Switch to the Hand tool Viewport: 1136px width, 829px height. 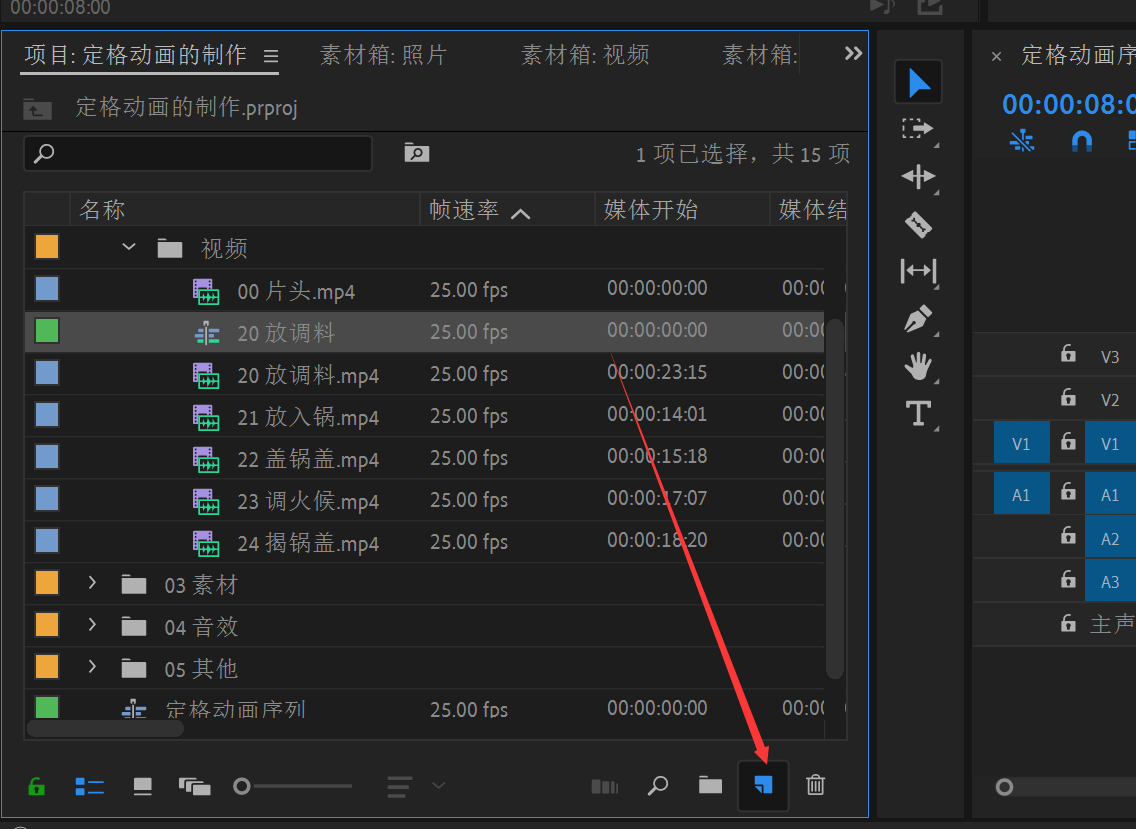[919, 366]
